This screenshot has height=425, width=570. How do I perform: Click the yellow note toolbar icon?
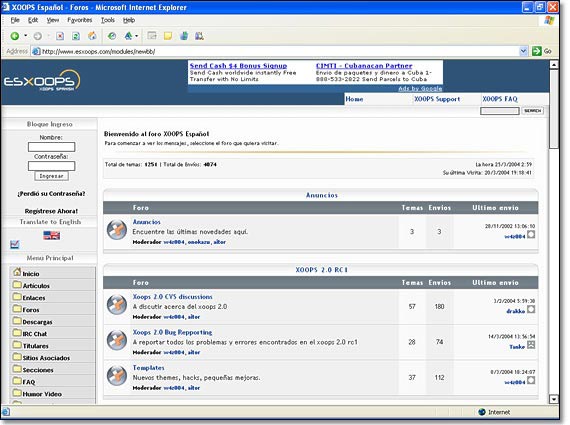[168, 36]
